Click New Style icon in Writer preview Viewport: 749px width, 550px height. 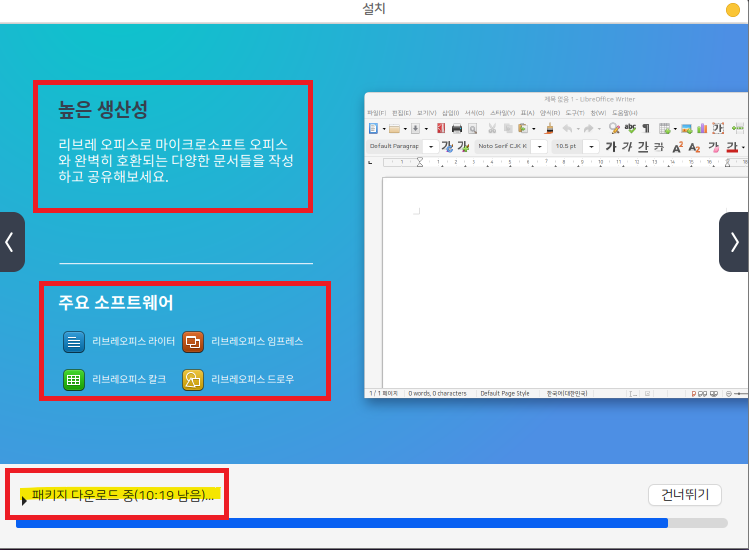pos(463,146)
